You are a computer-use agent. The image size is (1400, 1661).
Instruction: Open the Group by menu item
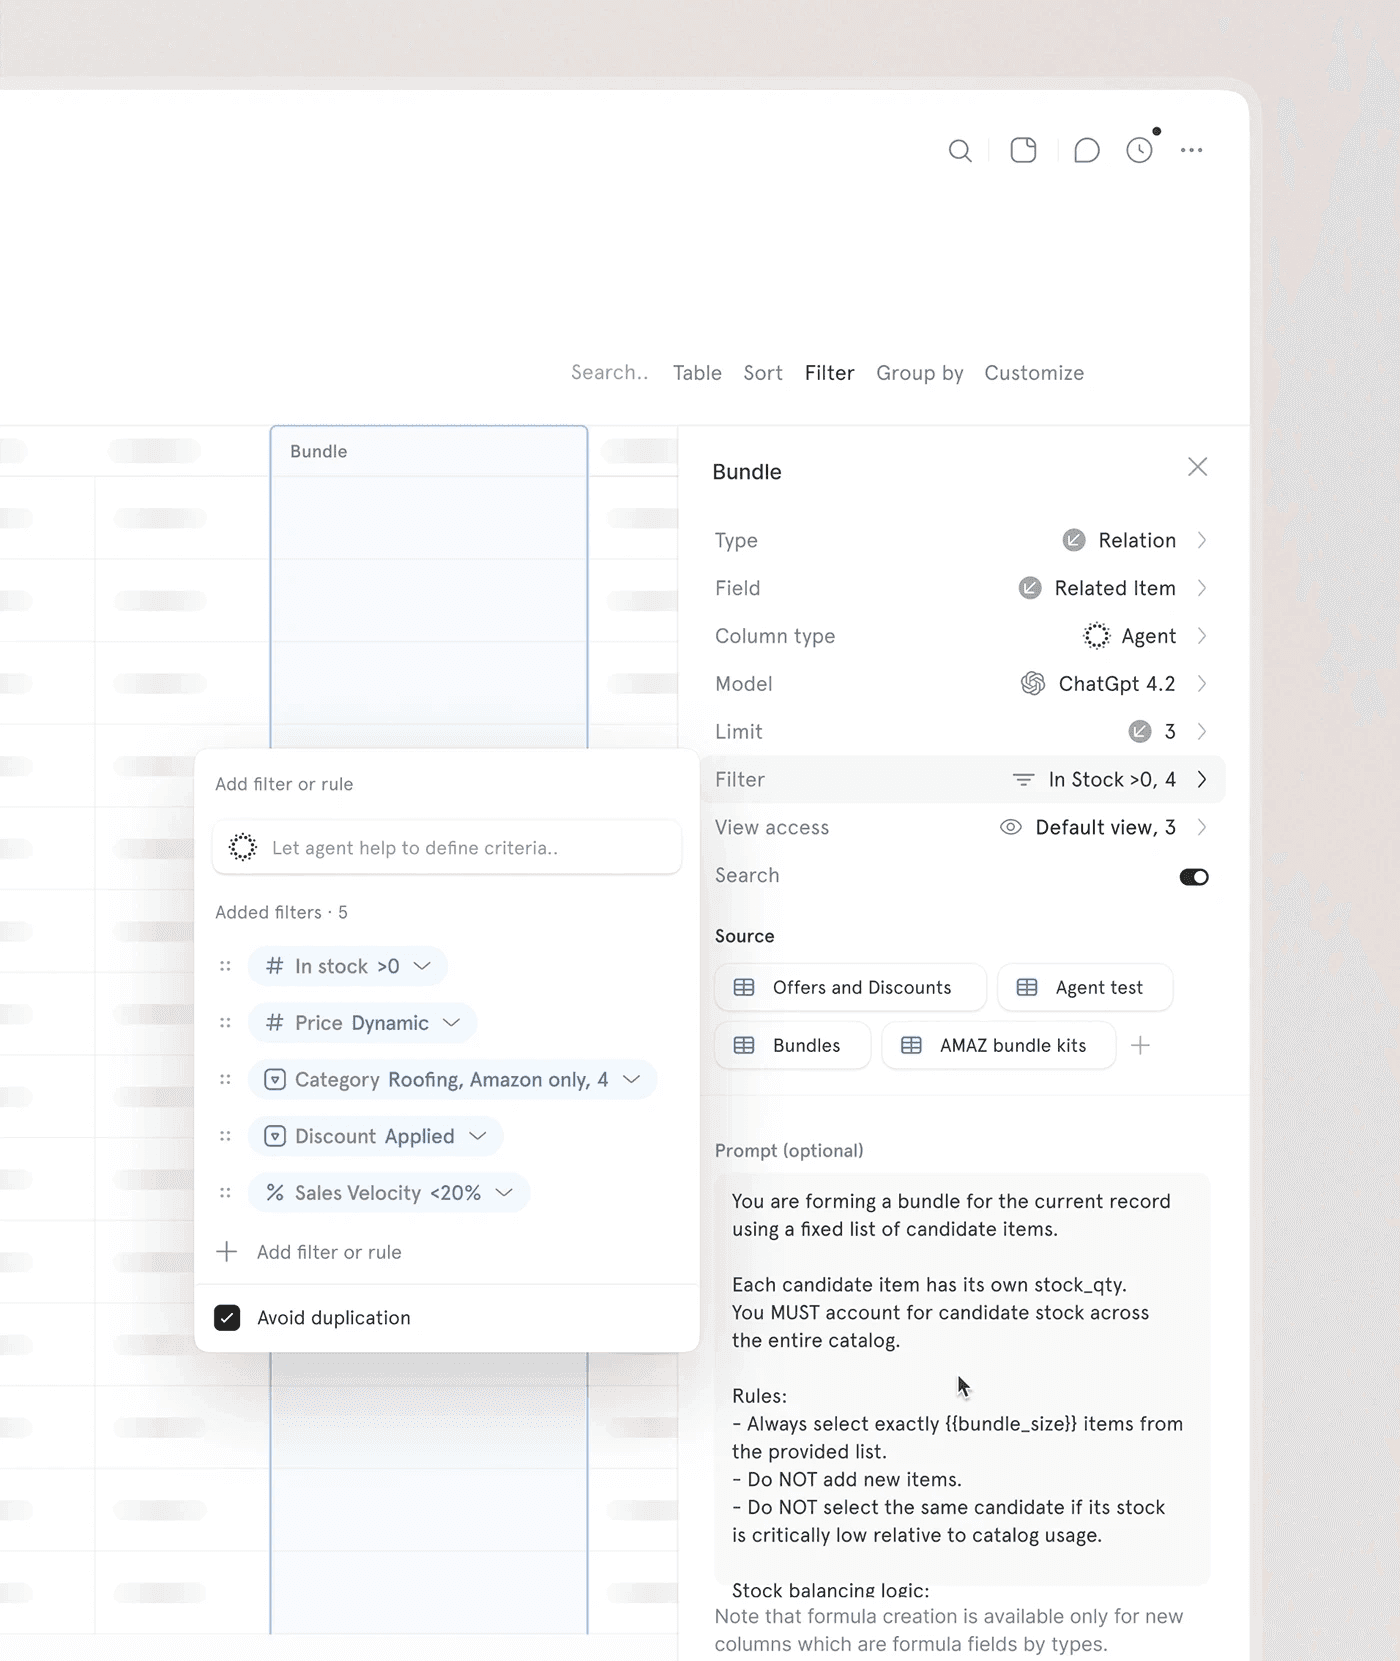(x=920, y=373)
